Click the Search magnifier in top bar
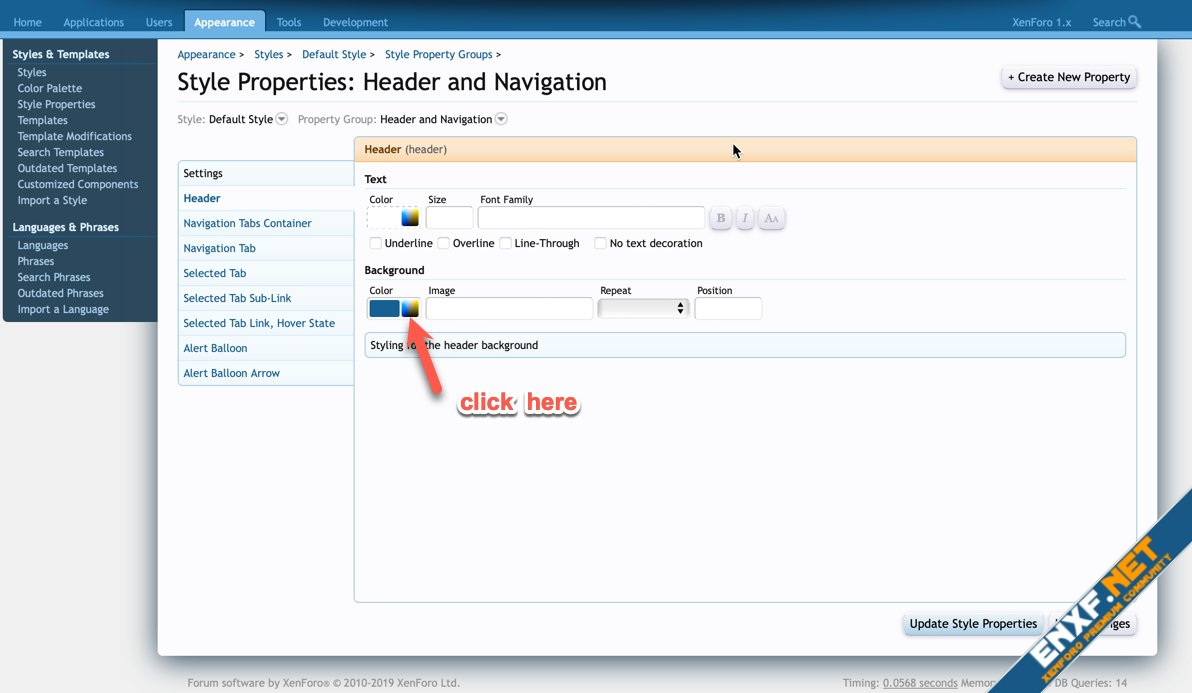The height and width of the screenshot is (693, 1192). point(1133,22)
